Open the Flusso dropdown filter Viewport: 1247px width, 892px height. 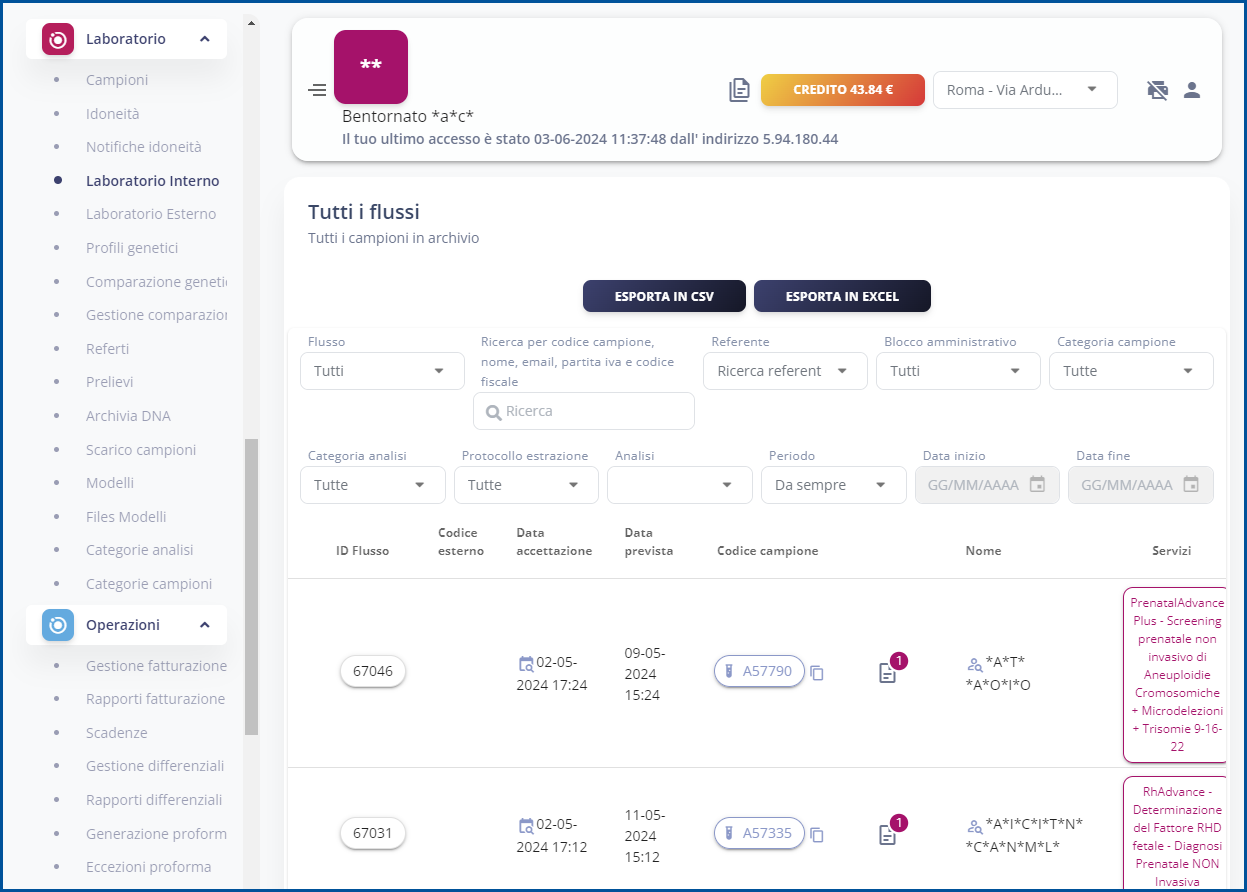(x=382, y=371)
